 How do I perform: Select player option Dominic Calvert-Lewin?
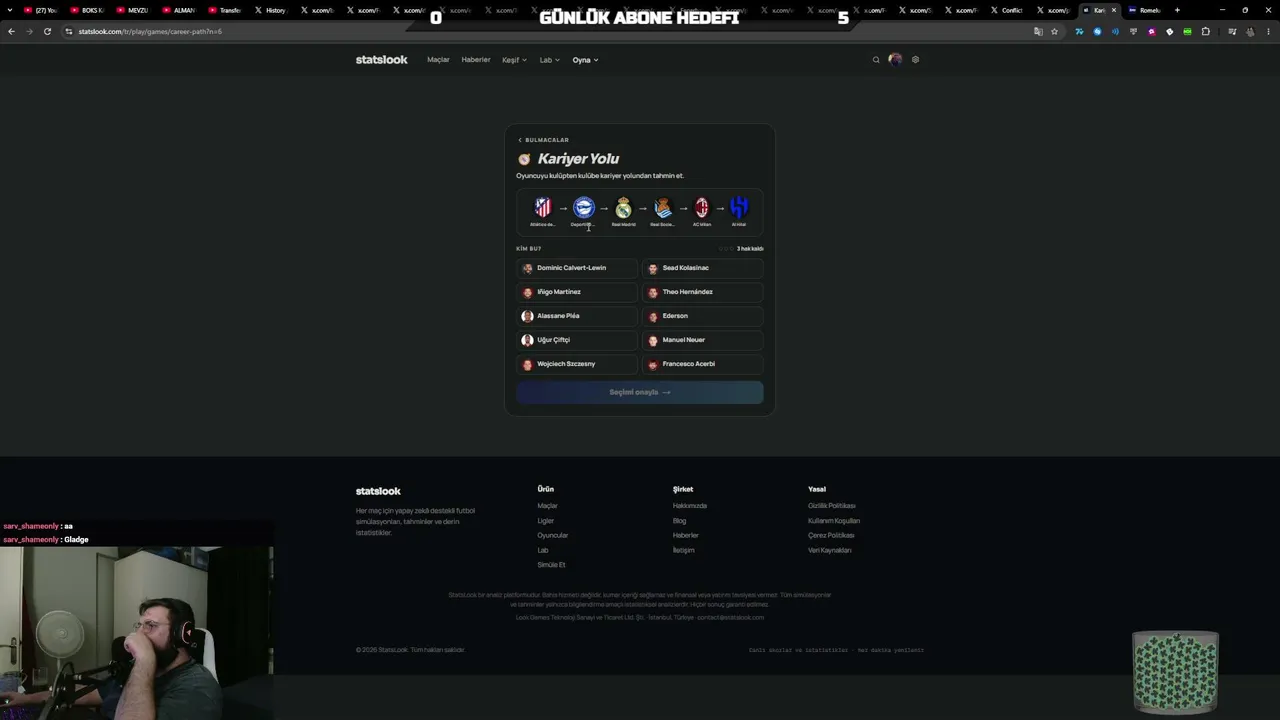(x=577, y=268)
